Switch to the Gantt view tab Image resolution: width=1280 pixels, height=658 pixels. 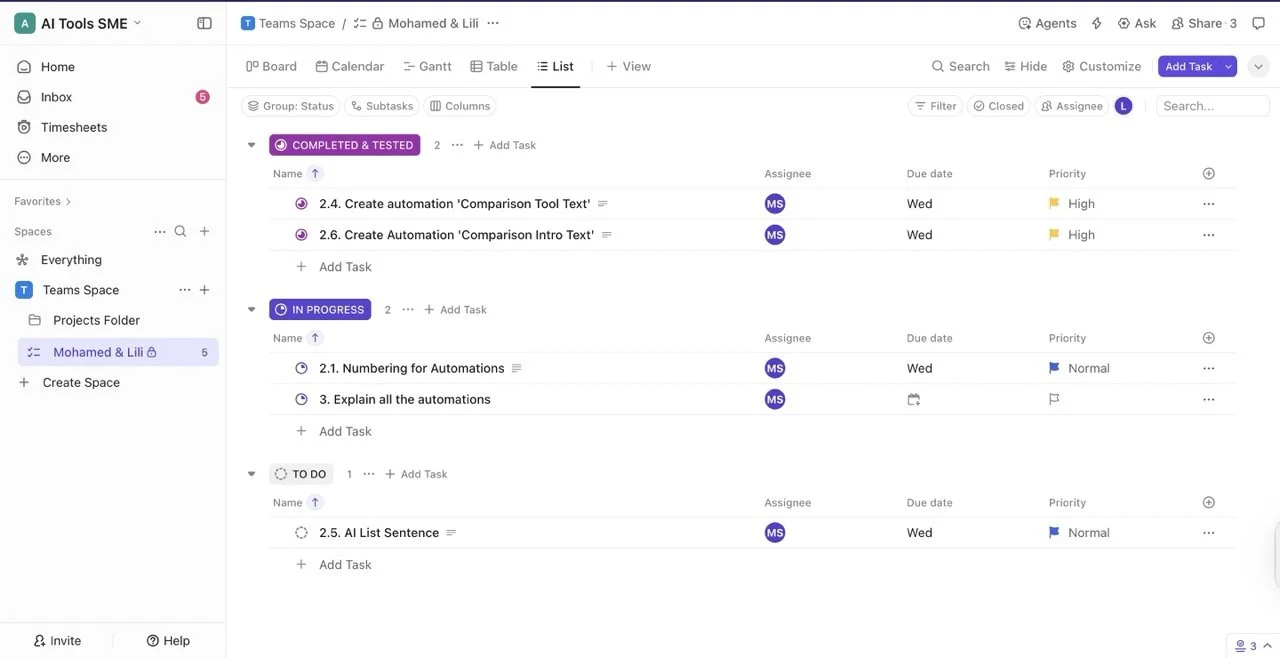point(427,66)
